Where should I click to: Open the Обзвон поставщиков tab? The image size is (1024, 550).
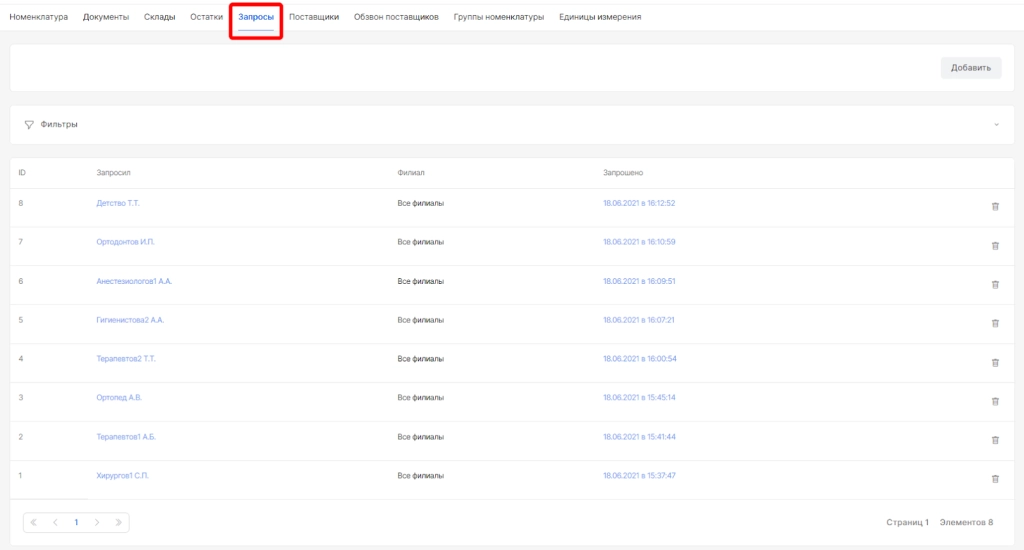pyautogui.click(x=396, y=17)
